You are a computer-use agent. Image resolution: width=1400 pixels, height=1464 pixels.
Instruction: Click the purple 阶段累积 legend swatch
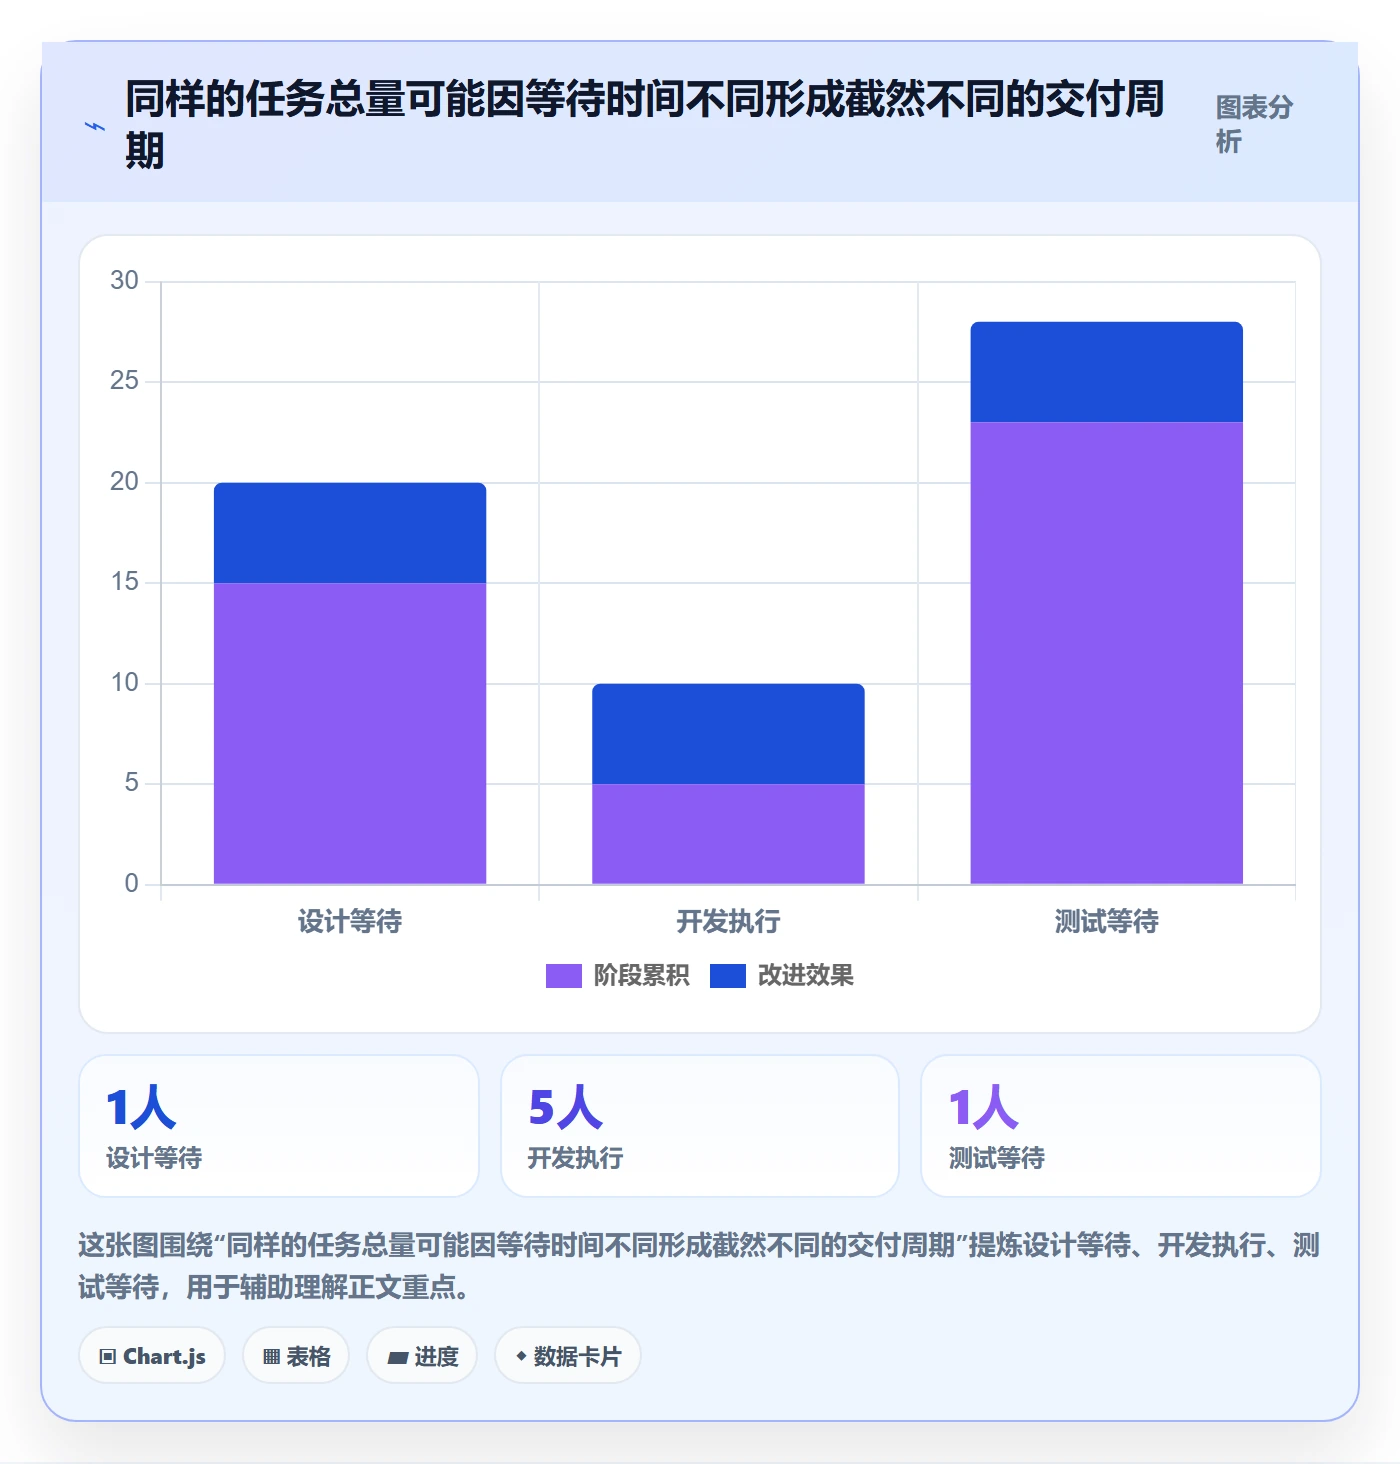(563, 975)
